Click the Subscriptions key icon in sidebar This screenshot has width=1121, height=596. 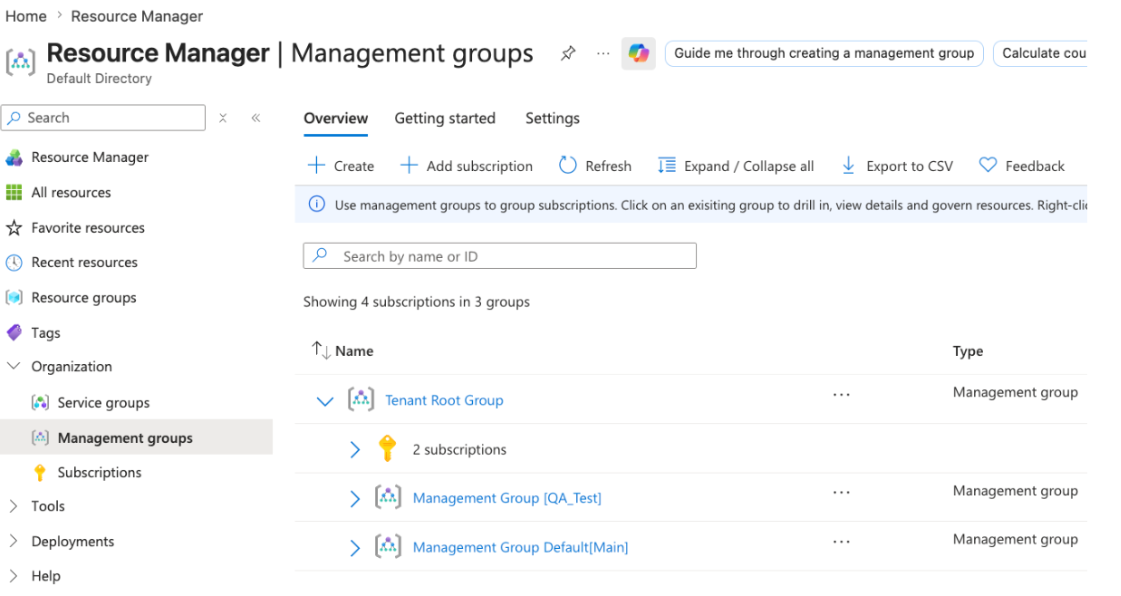[x=40, y=472]
